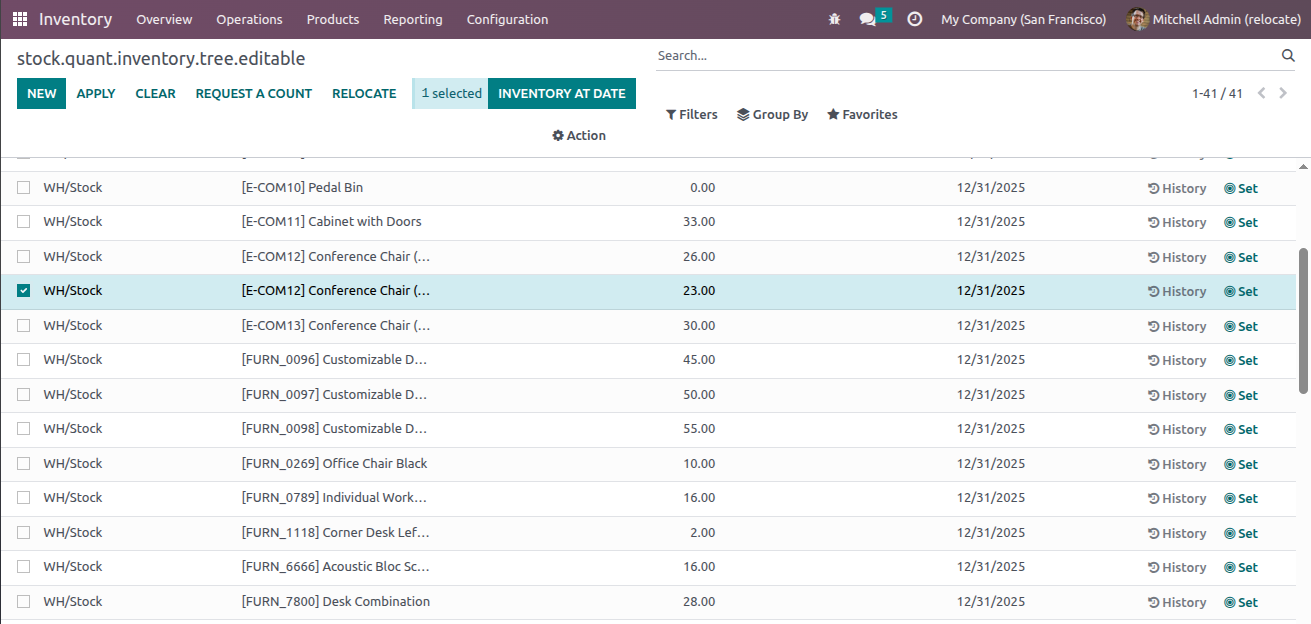Click the APPLY button
The width and height of the screenshot is (1311, 624).
click(96, 93)
